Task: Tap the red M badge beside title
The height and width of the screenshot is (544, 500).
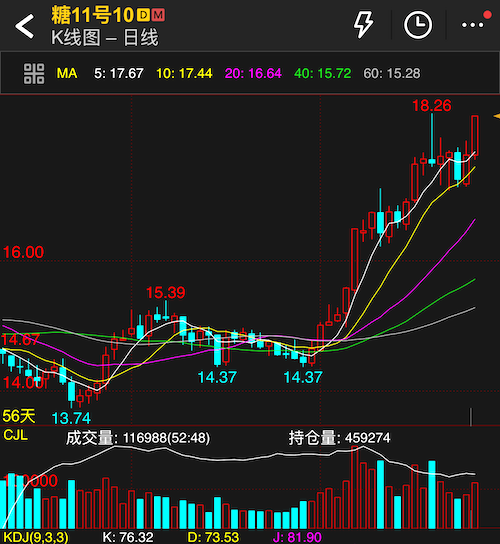Action: click(158, 15)
